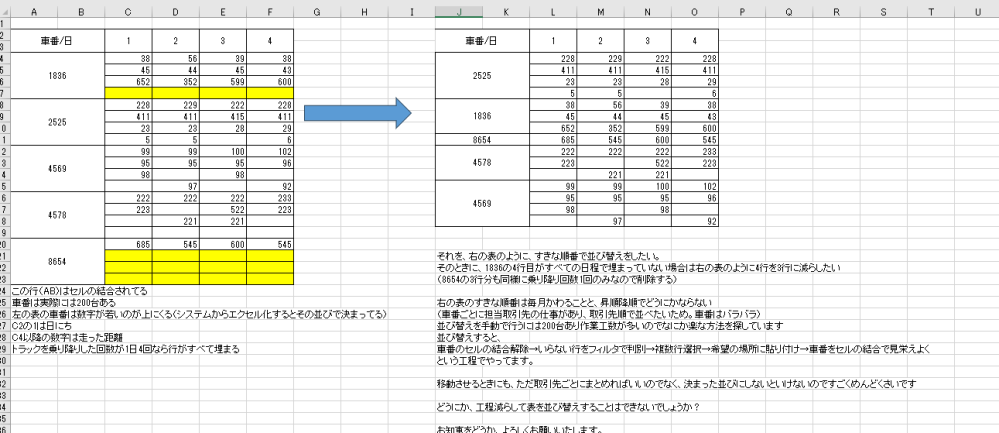This screenshot has width=999, height=433.
Task: Select column G header
Action: pyautogui.click(x=317, y=11)
